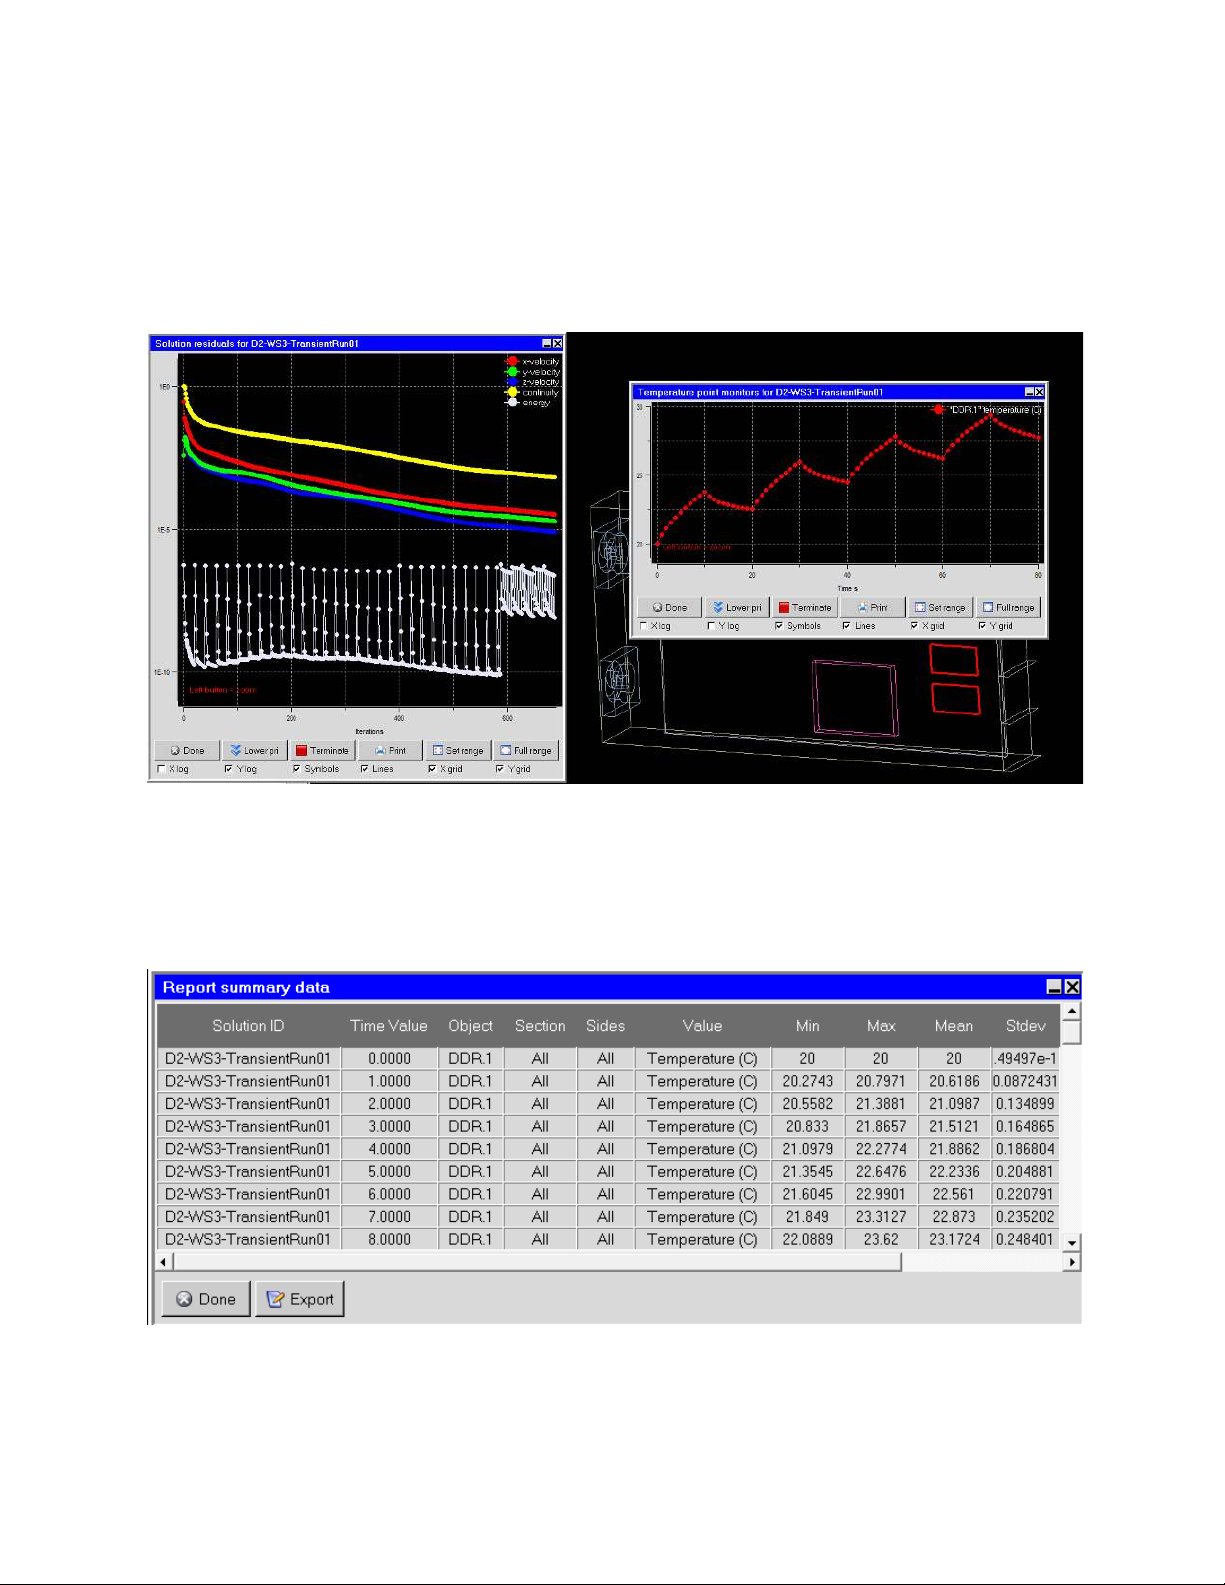Click Done in Report summary data window

pos(206,1299)
